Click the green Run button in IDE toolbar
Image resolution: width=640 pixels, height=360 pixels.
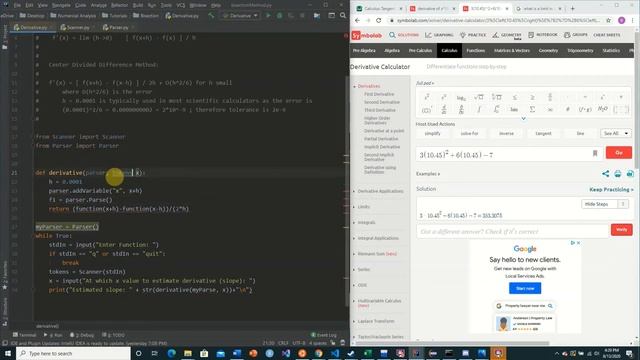click(268, 16)
